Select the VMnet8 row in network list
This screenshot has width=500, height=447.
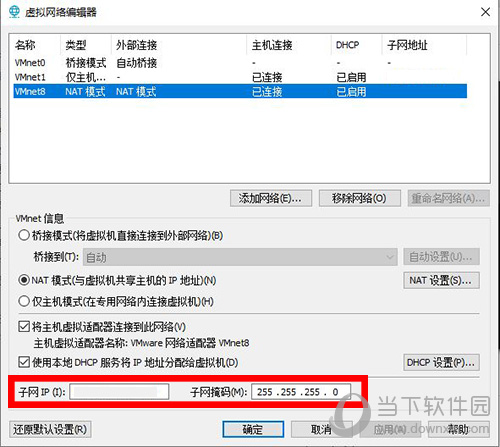click(x=240, y=91)
